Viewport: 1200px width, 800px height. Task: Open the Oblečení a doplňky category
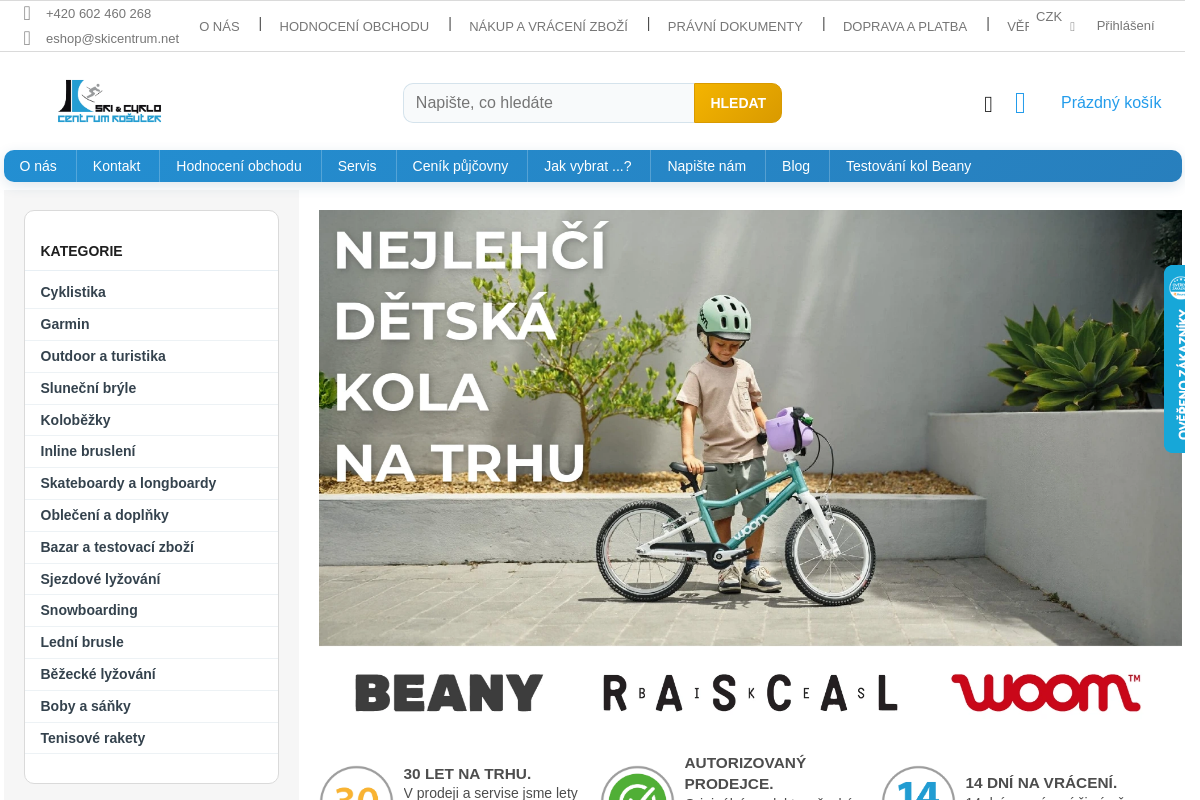pos(151,515)
